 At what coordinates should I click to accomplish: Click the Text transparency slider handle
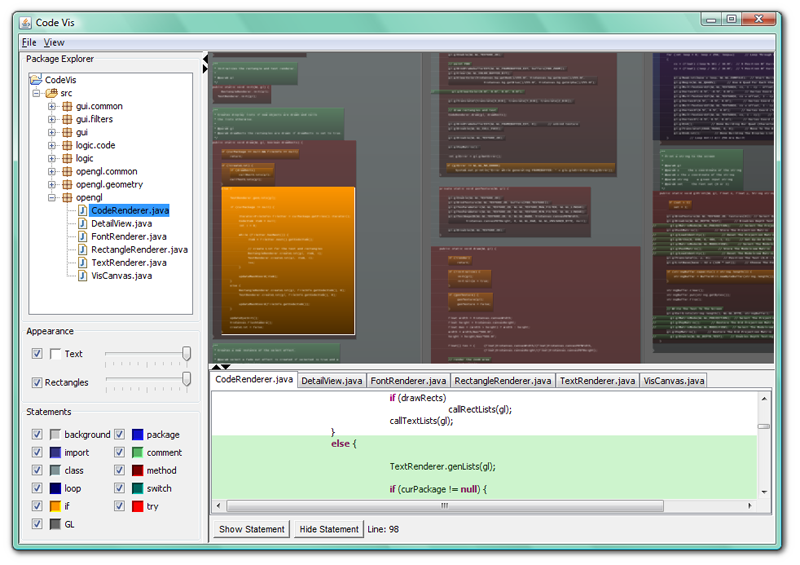187,354
